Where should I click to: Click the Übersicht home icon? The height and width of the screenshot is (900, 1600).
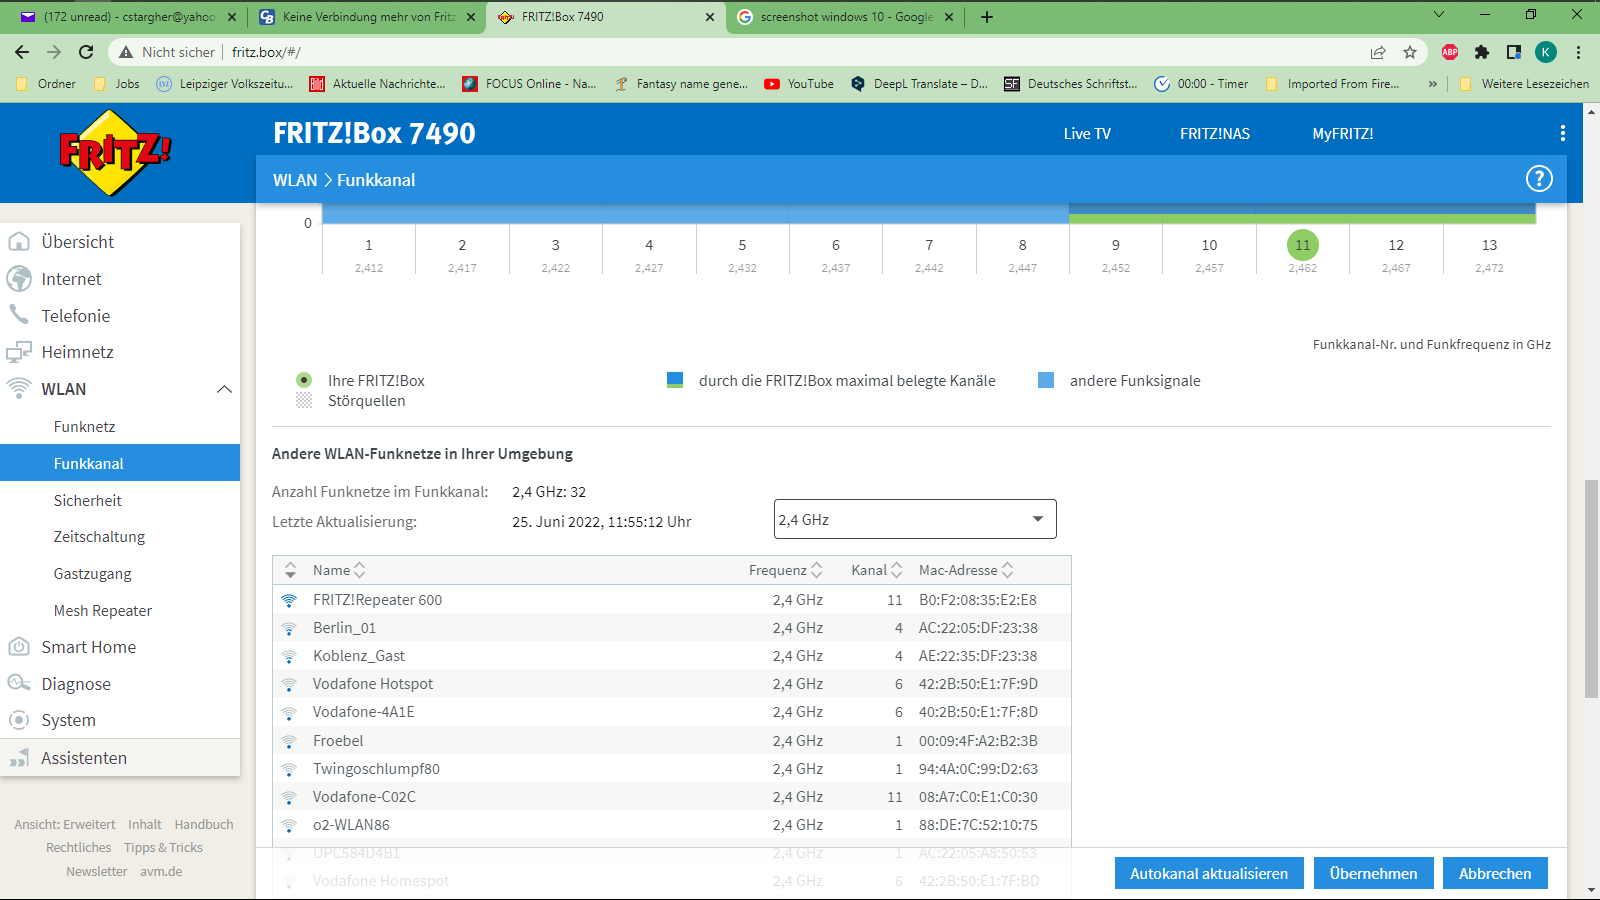(x=19, y=242)
